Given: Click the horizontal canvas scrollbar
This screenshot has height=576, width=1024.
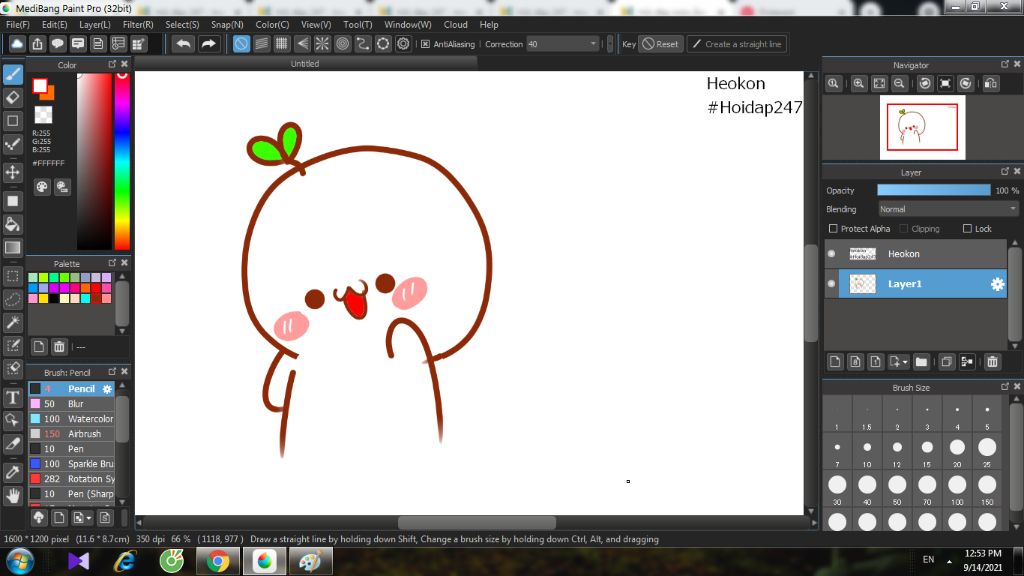Looking at the screenshot, I should [x=477, y=522].
